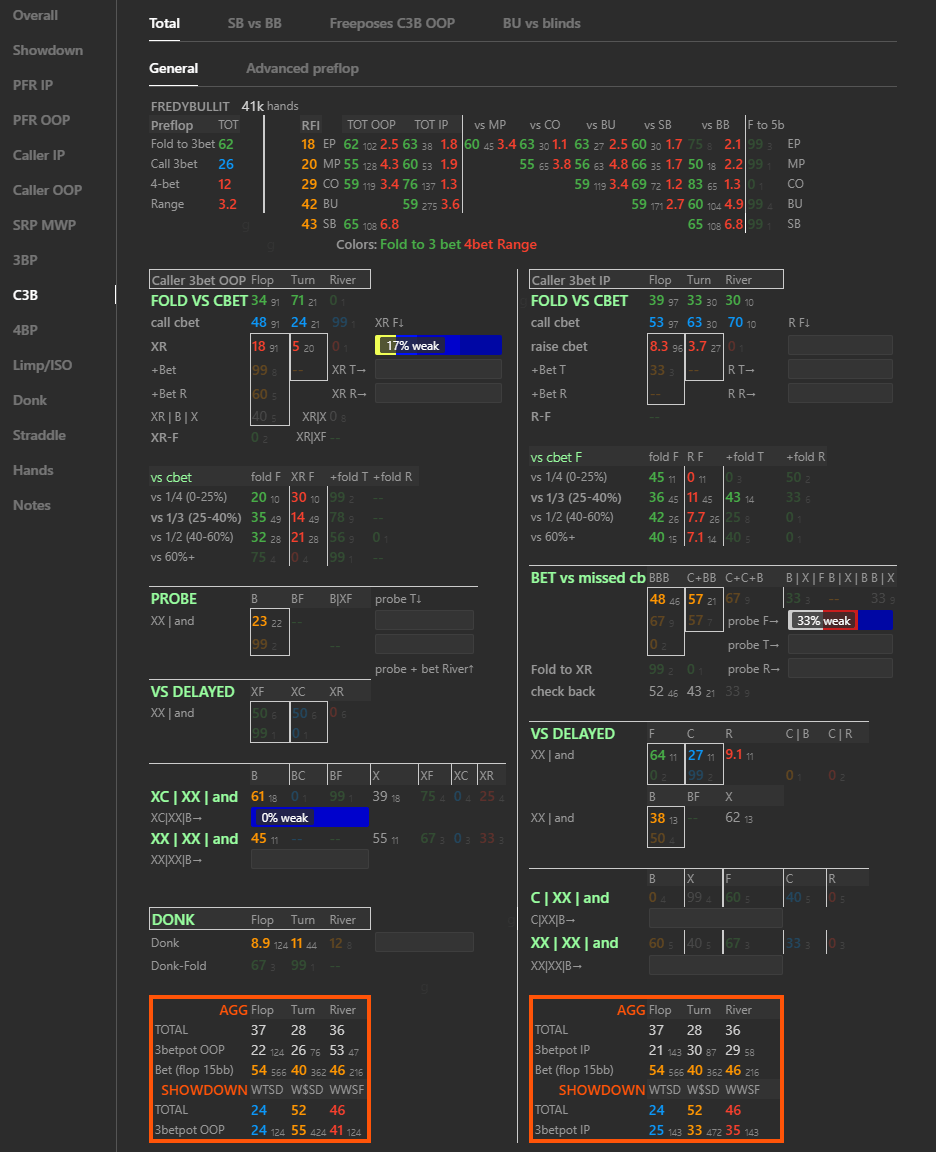Click the FREDYBULLIT player name

(x=190, y=107)
